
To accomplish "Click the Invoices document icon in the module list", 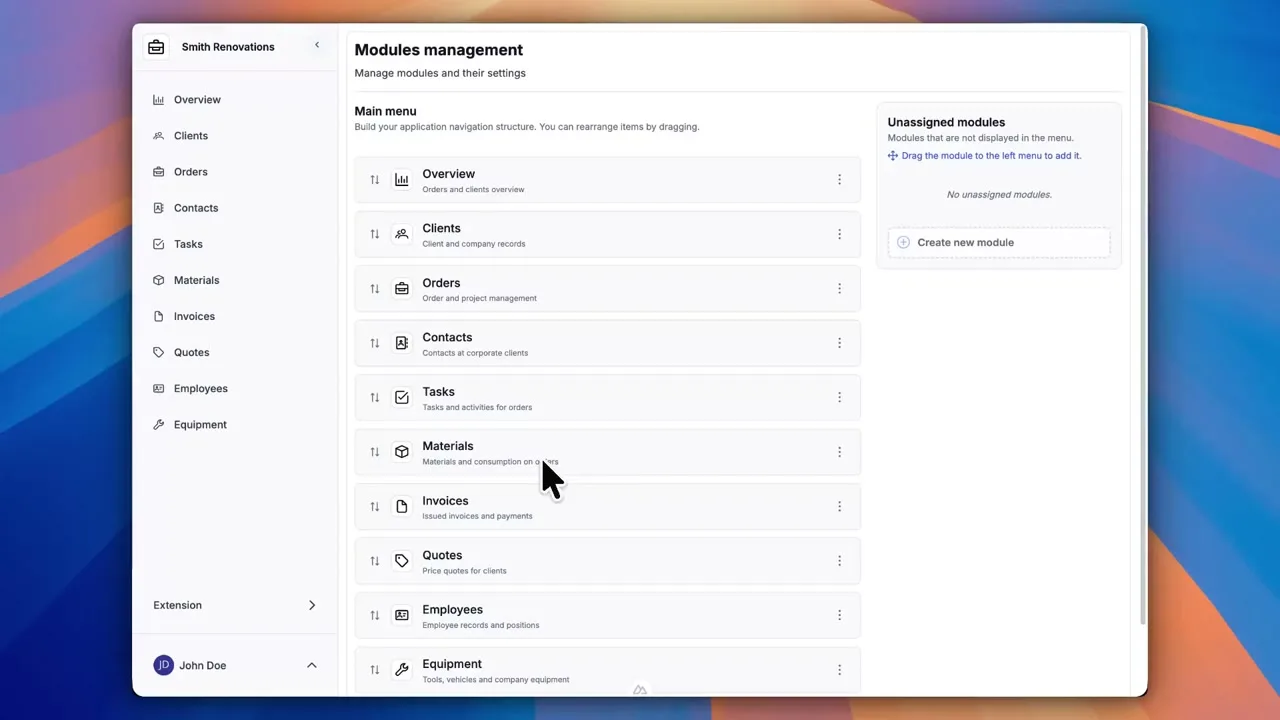I will pyautogui.click(x=401, y=506).
